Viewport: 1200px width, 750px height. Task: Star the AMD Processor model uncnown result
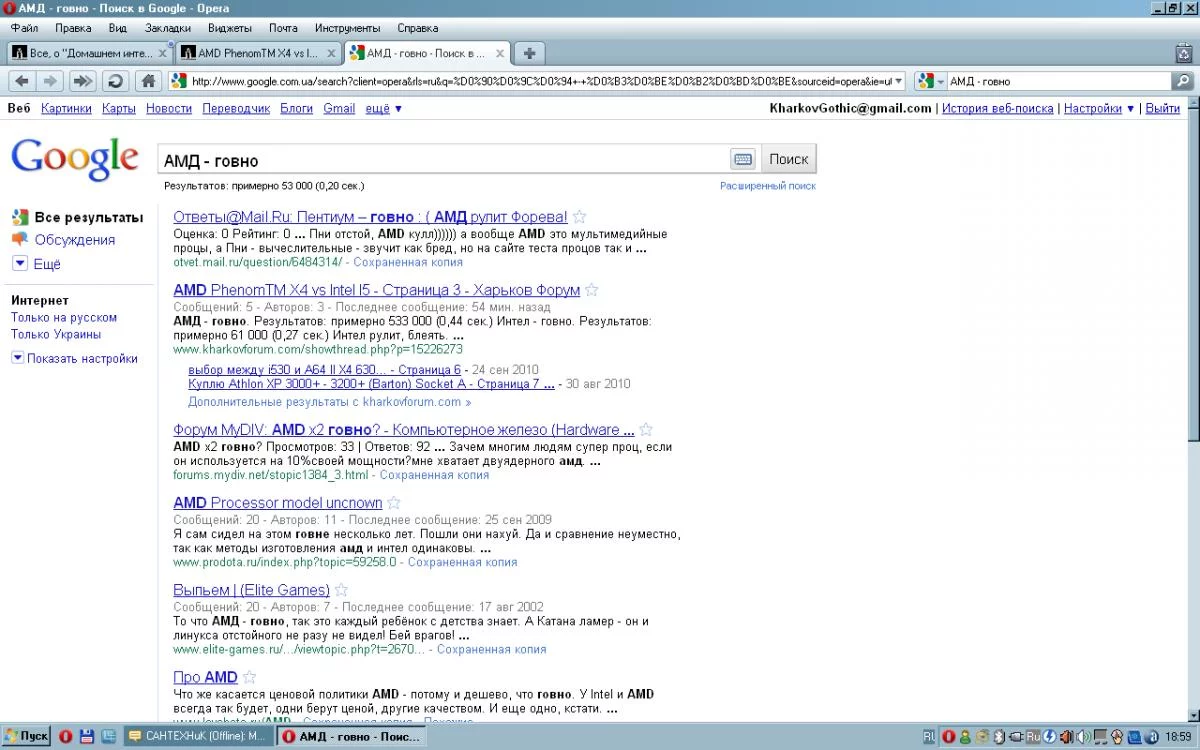(x=394, y=503)
